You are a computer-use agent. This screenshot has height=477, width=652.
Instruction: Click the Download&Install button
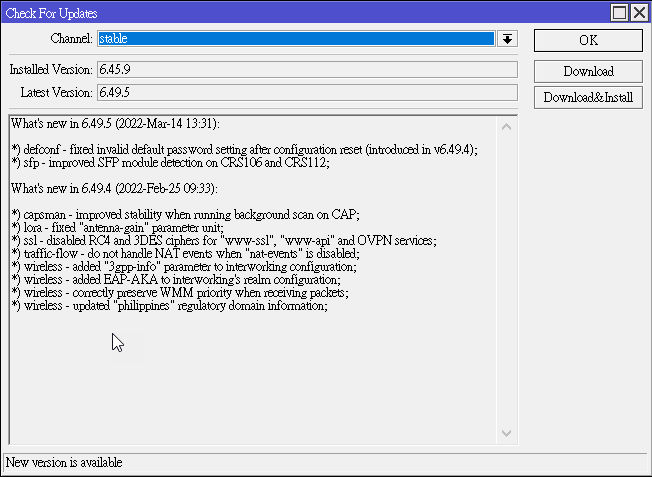tap(588, 98)
